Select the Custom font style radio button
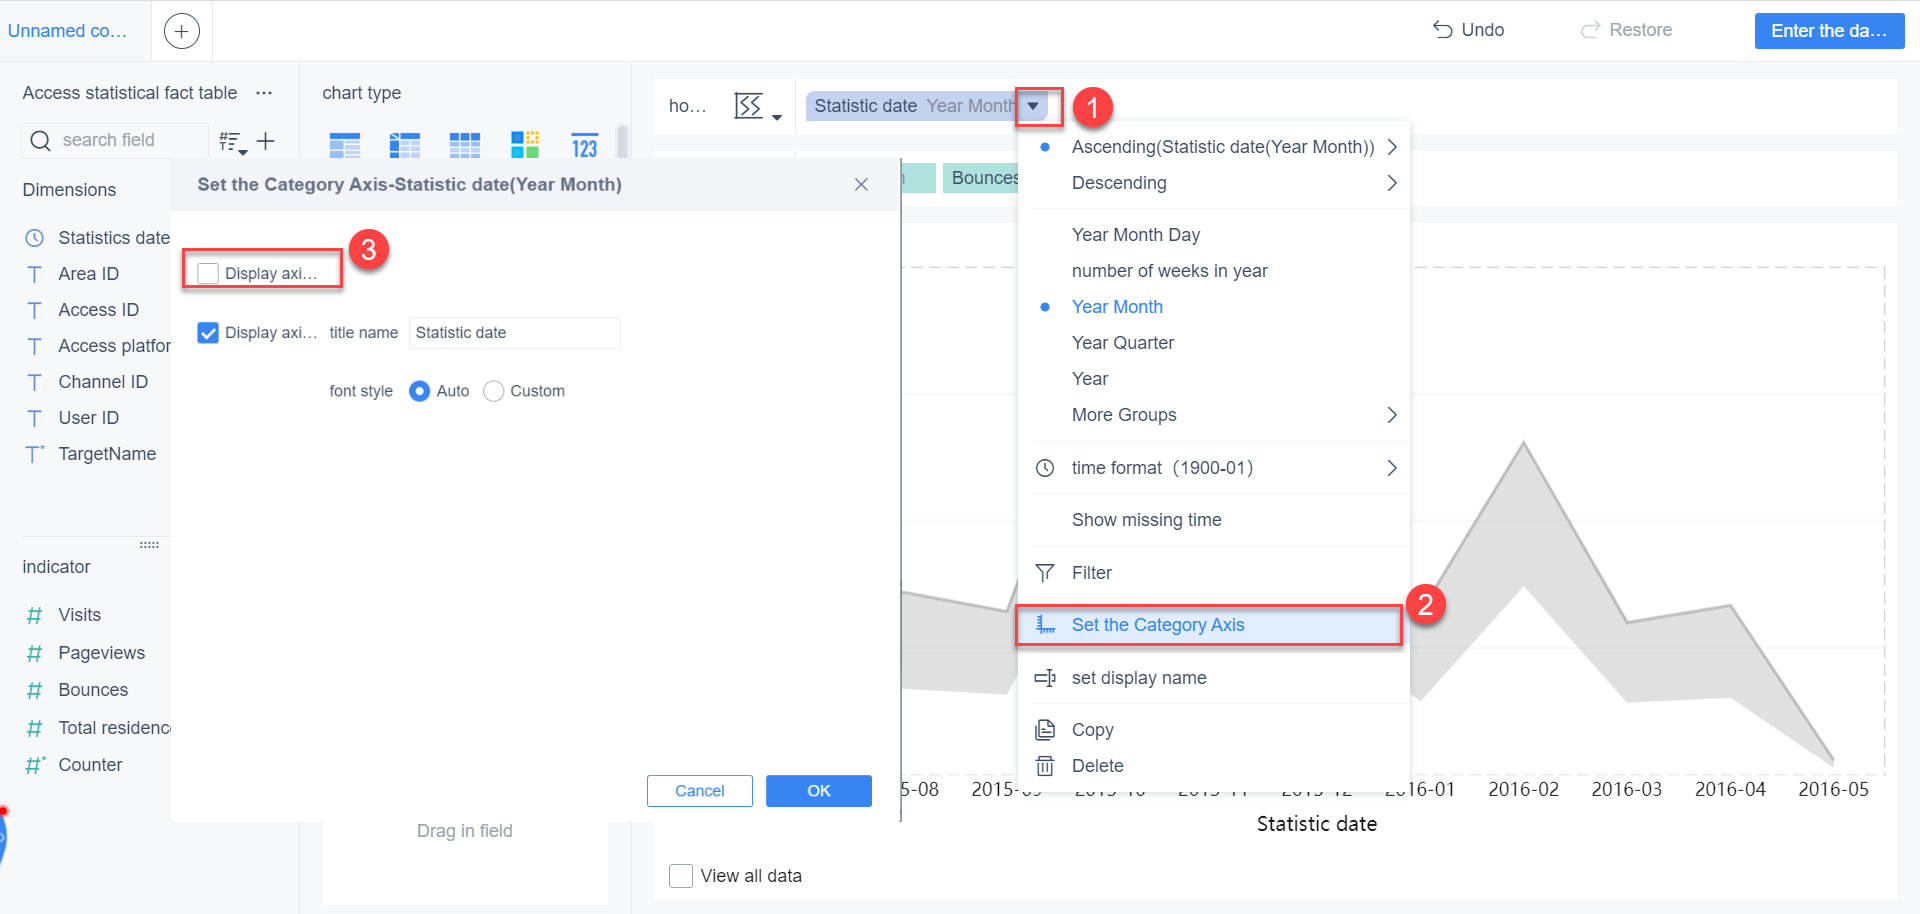Viewport: 1920px width, 914px height. pos(493,391)
